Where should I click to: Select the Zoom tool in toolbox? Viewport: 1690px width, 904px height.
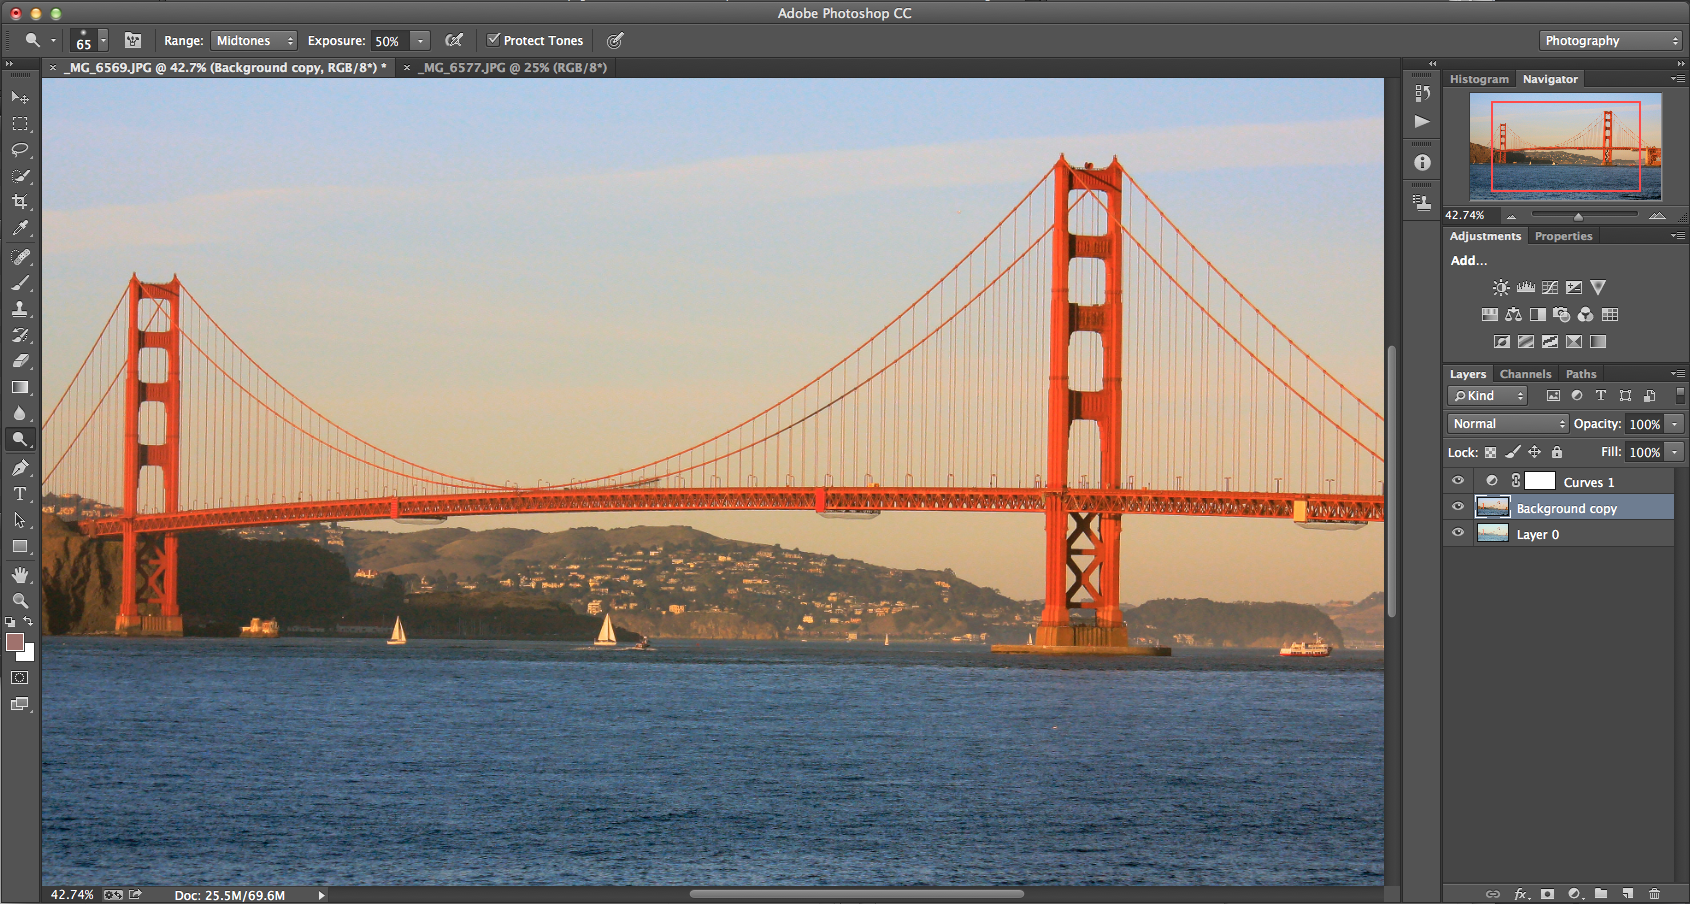pos(20,601)
